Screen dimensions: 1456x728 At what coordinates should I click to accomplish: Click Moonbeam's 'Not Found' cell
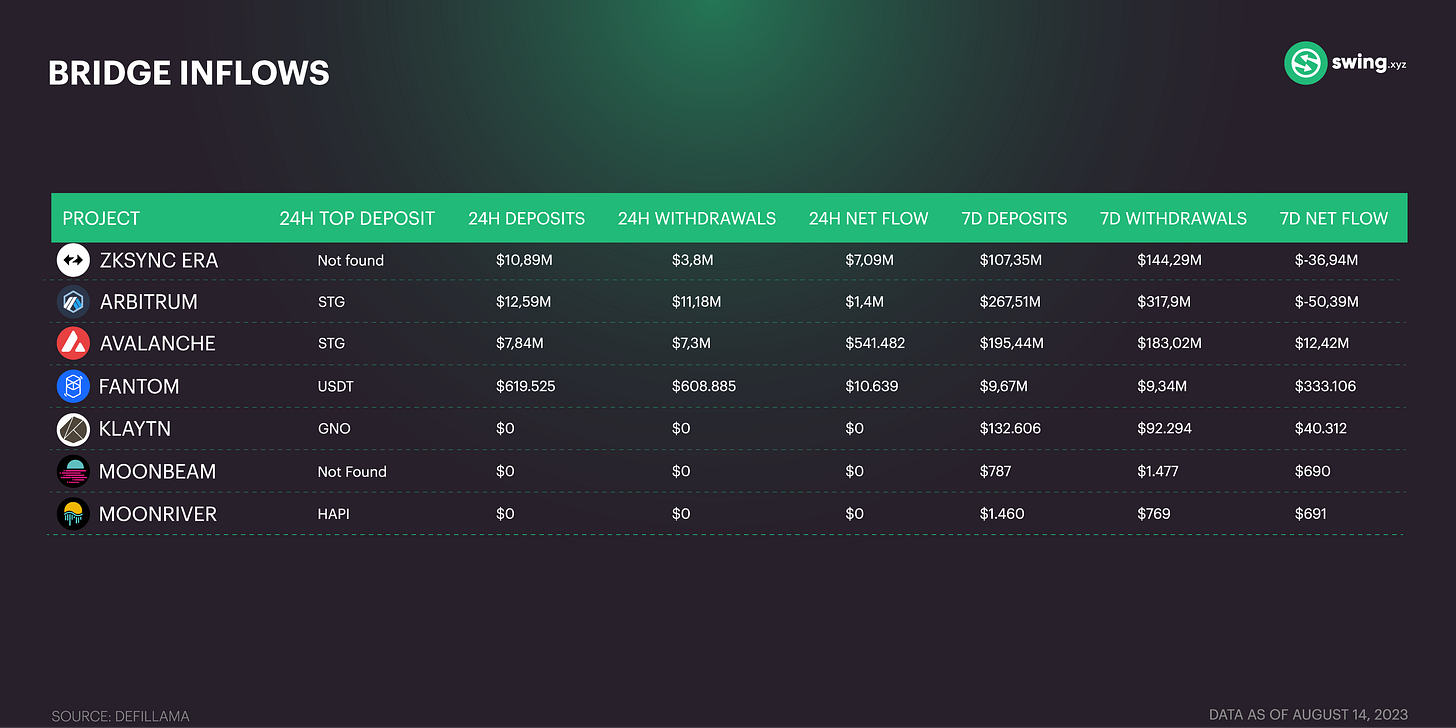(x=352, y=471)
